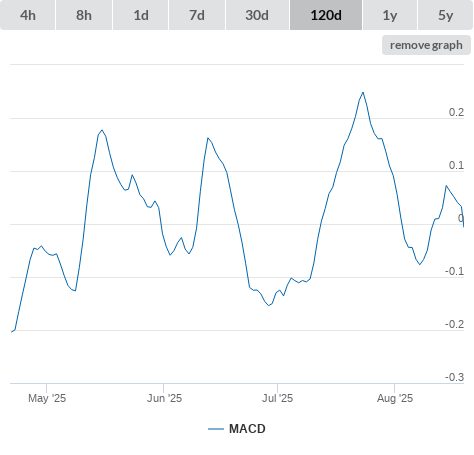Click the -0.2 y-axis value
Screen dimensions: 474x455
coord(454,324)
